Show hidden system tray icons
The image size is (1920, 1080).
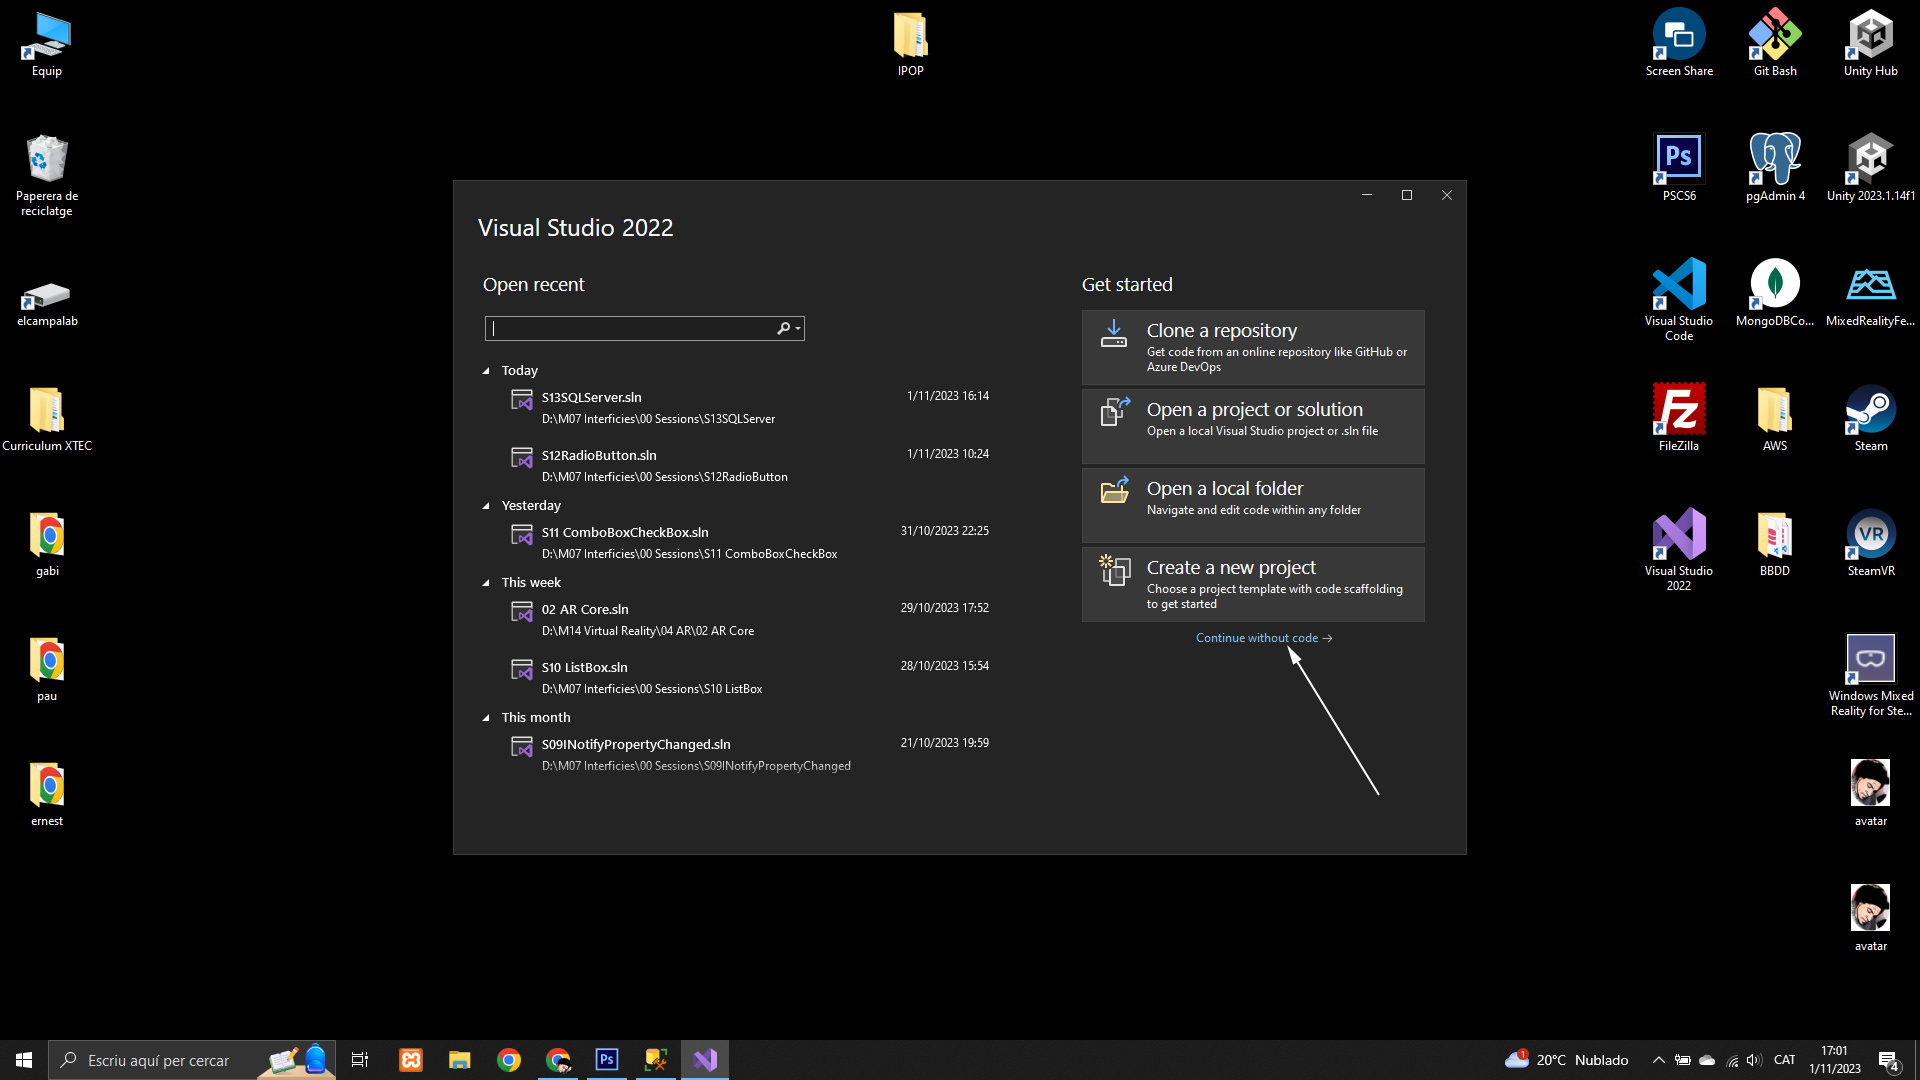click(1658, 1060)
